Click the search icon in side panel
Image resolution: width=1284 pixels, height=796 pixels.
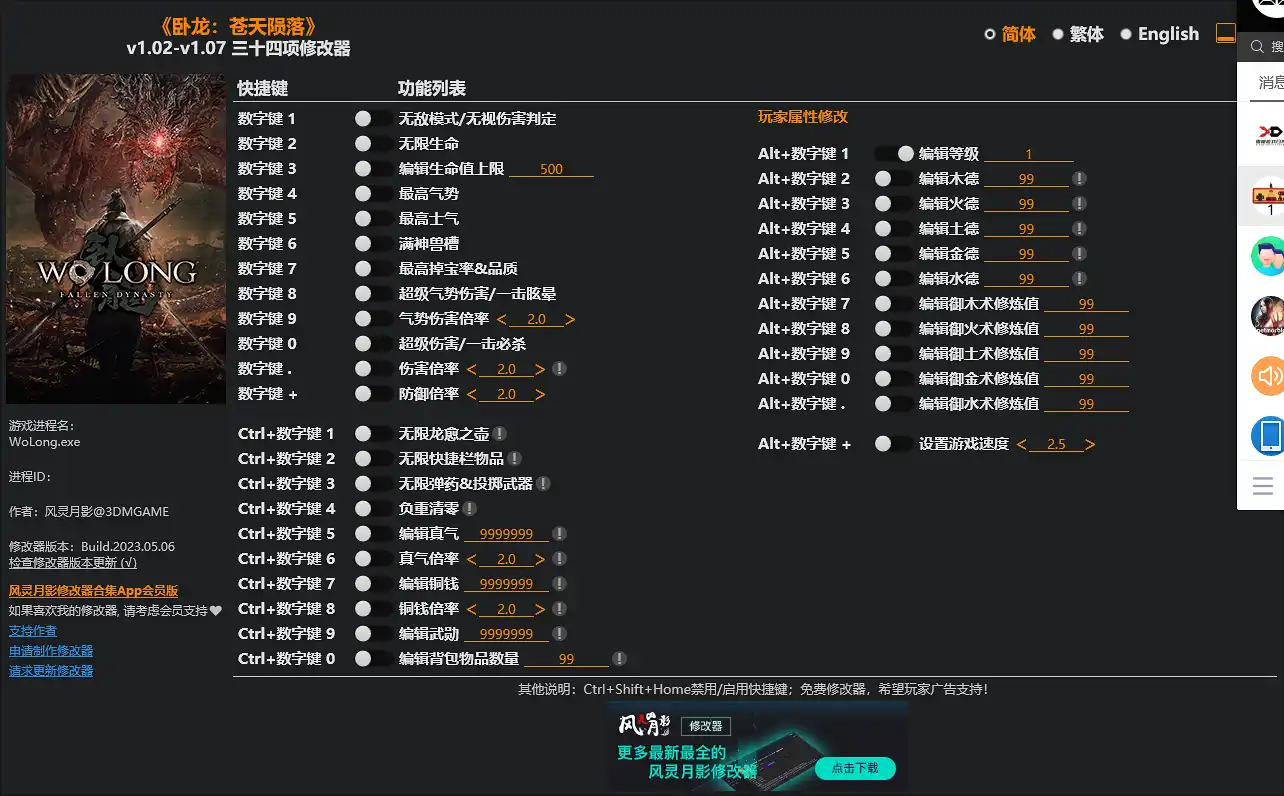1256,47
